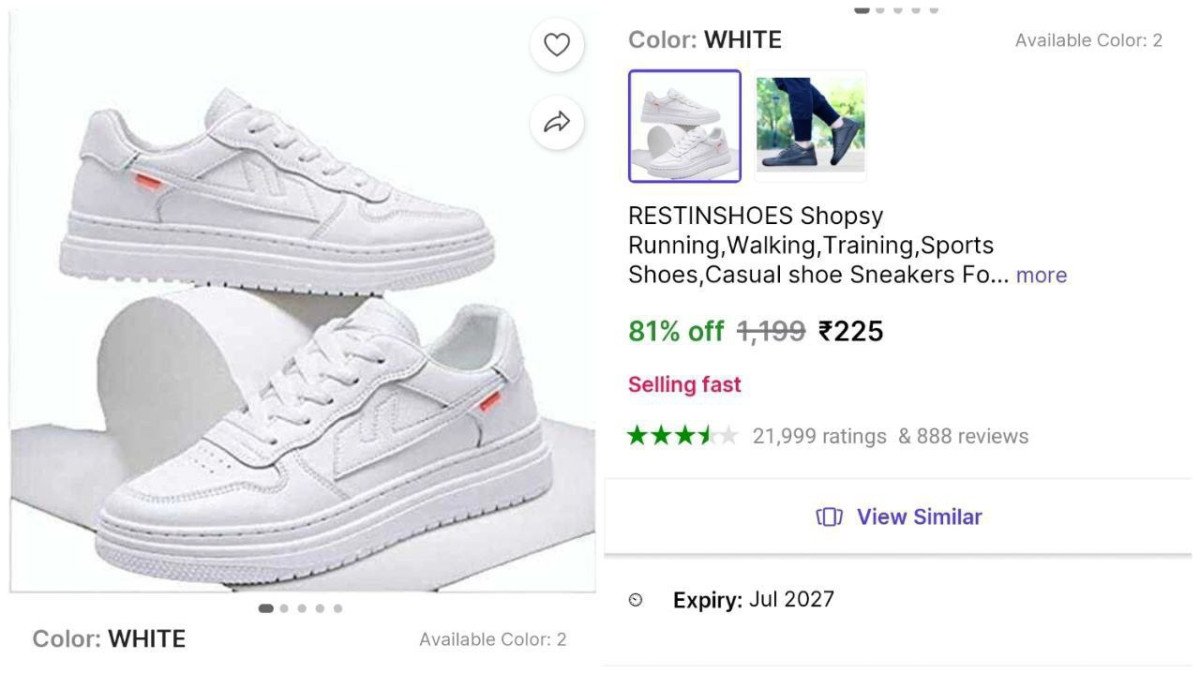Click Available Color: 2 beside thumbnails
The height and width of the screenshot is (674, 1200).
(1088, 41)
